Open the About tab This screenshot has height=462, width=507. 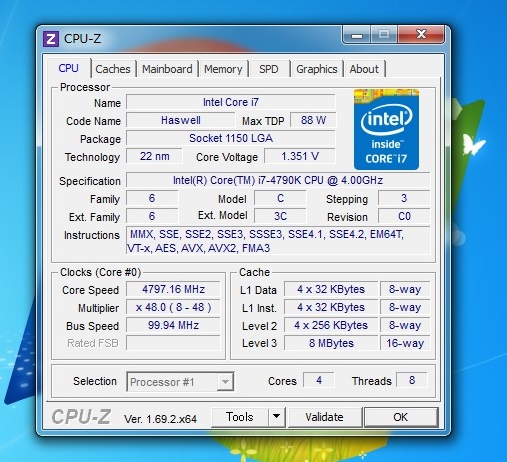(x=364, y=69)
